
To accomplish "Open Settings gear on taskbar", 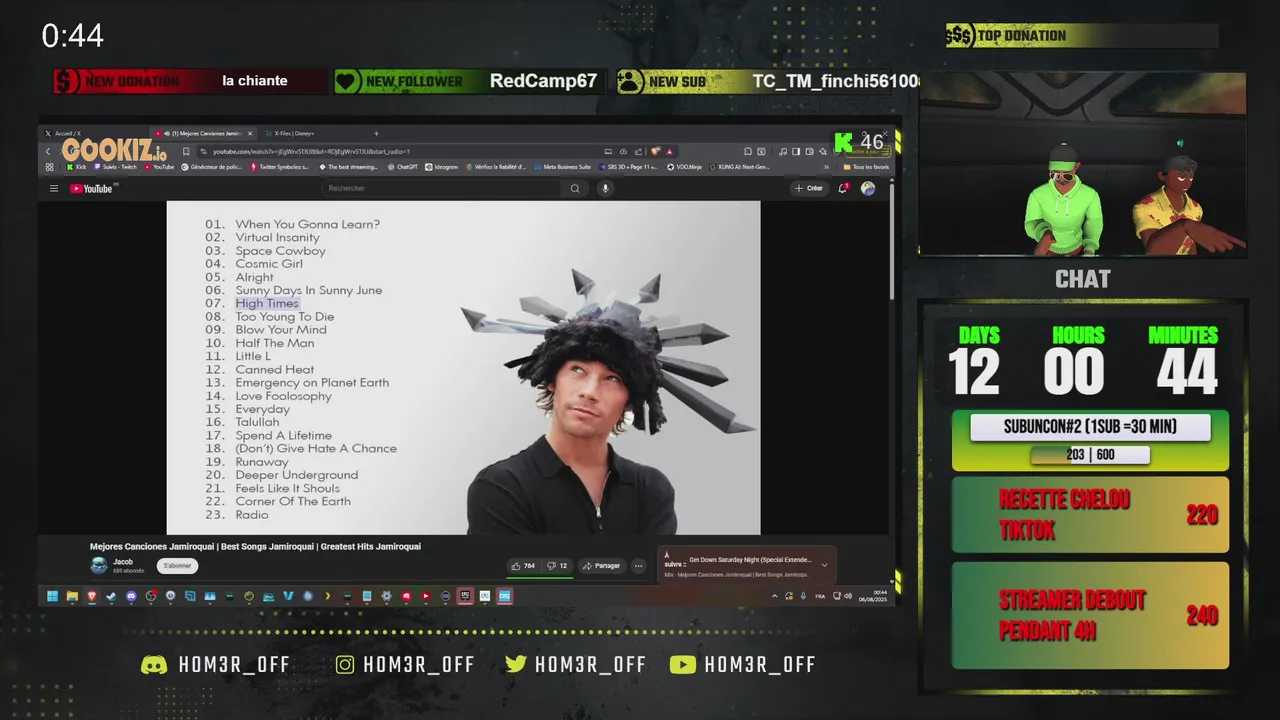I will [x=386, y=596].
